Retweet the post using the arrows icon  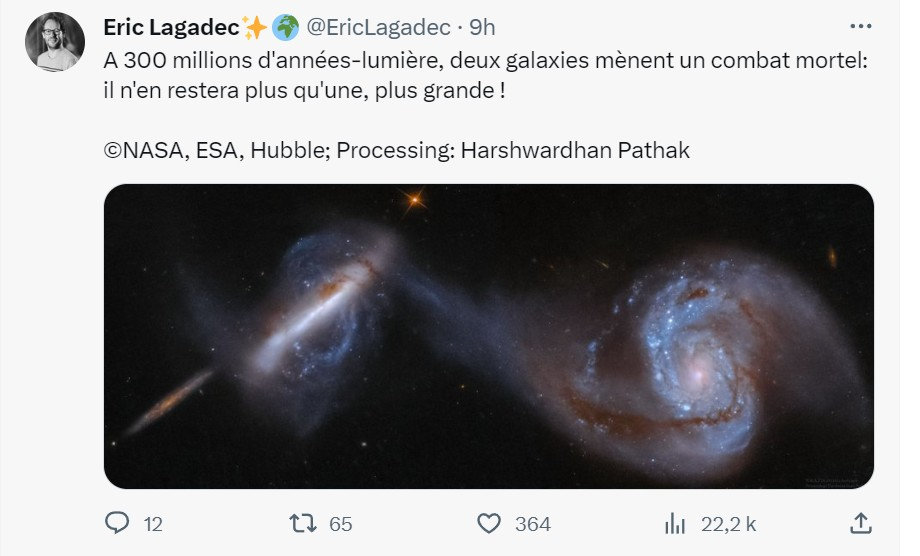tap(303, 523)
